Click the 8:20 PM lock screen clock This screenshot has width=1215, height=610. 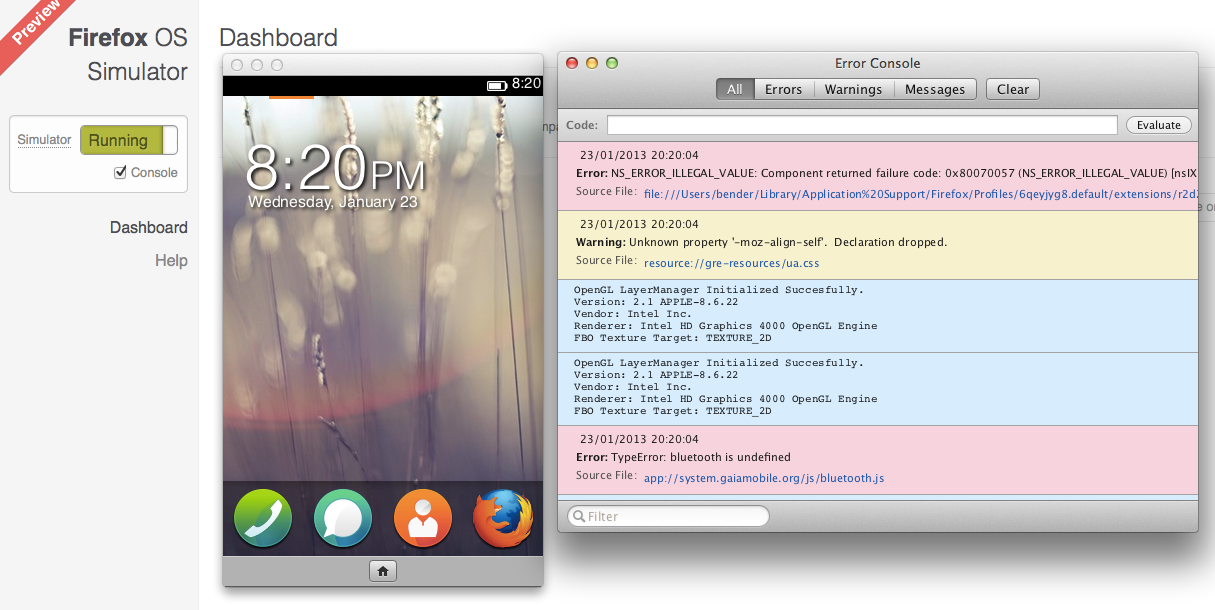click(335, 167)
